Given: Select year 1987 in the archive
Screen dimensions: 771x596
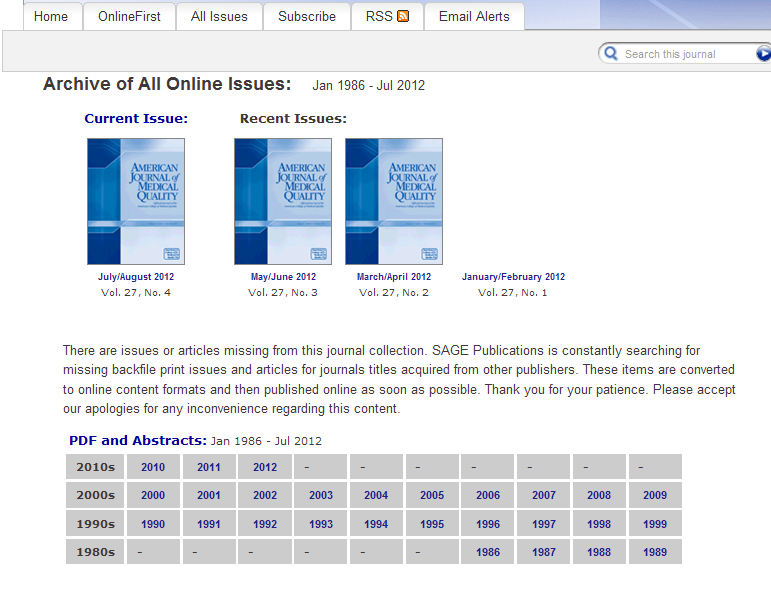Looking at the screenshot, I should 544,552.
